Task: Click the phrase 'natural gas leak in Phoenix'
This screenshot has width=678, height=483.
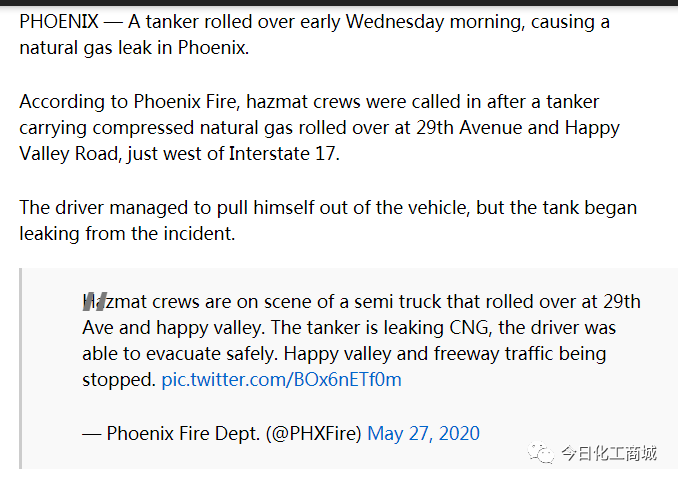Action: 134,48
